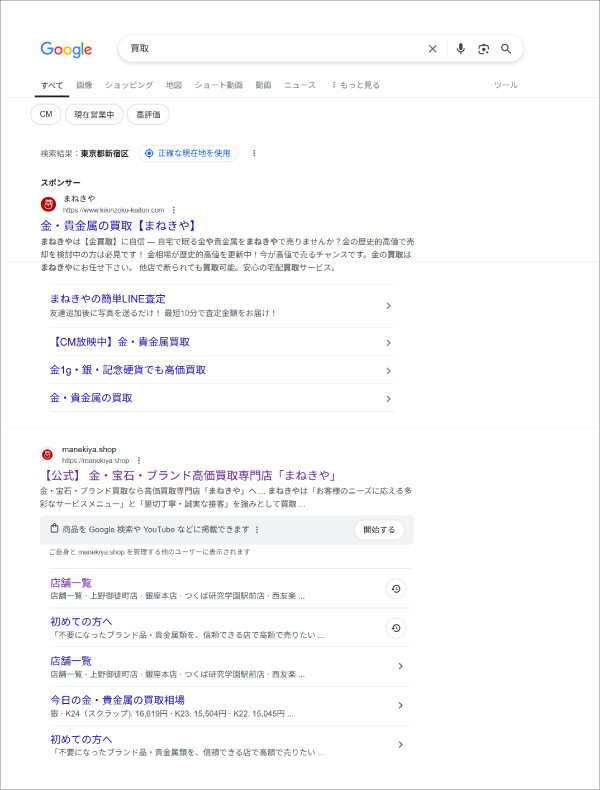Toggle the CM filter chip

[x=46, y=114]
